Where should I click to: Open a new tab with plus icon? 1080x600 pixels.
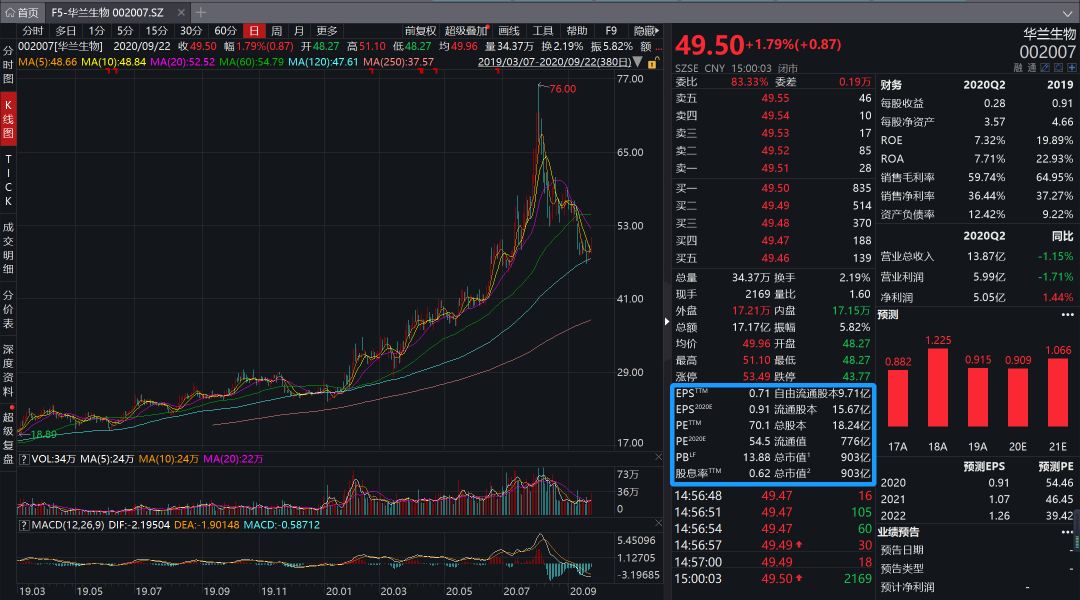tap(200, 12)
